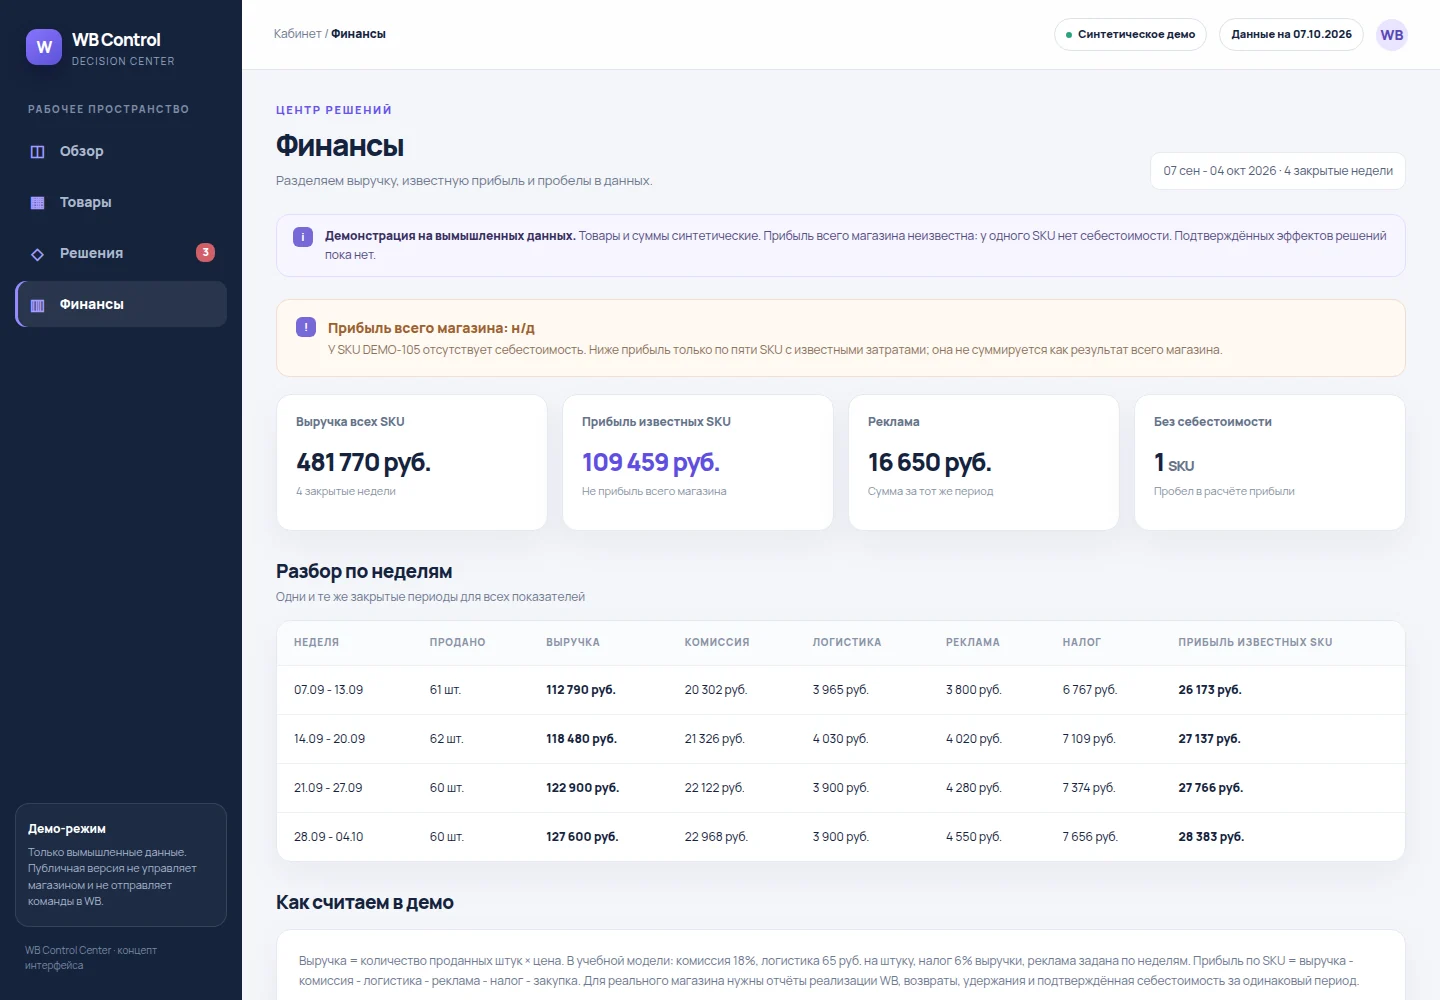Screen dimensions: 1440x1000
Task: Select the 28.09 - 04.10 week cell
Action: click(328, 837)
